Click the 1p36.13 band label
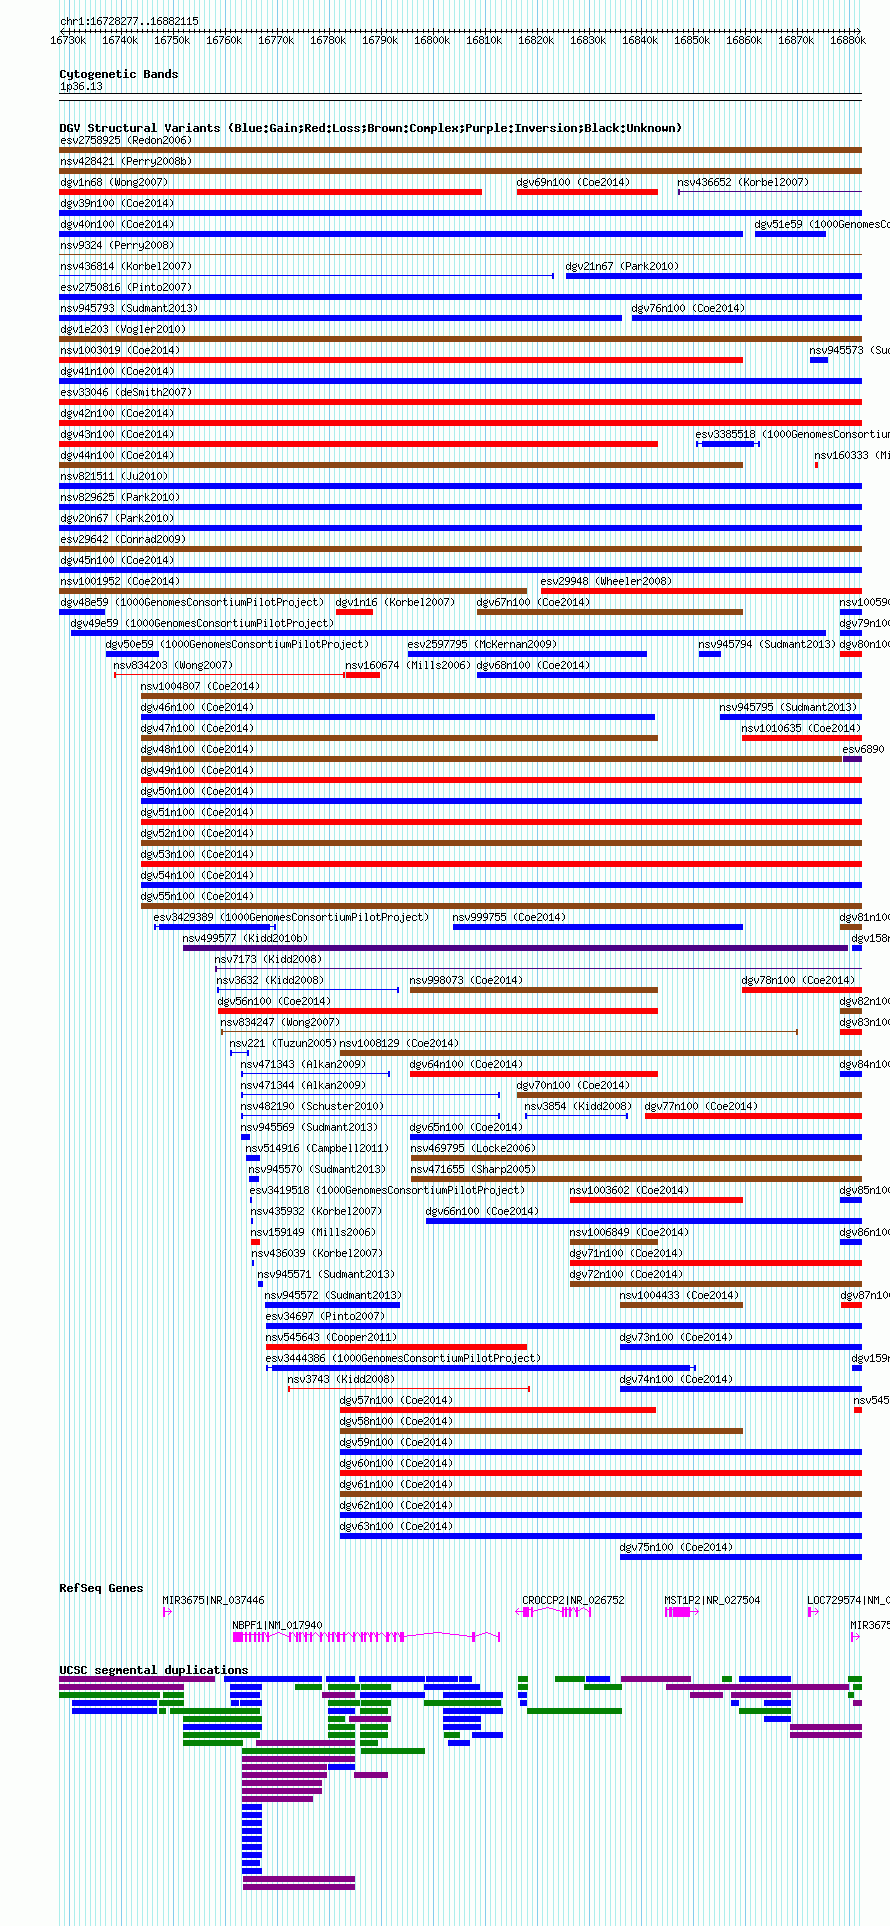The width and height of the screenshot is (890, 1926). tap(81, 86)
